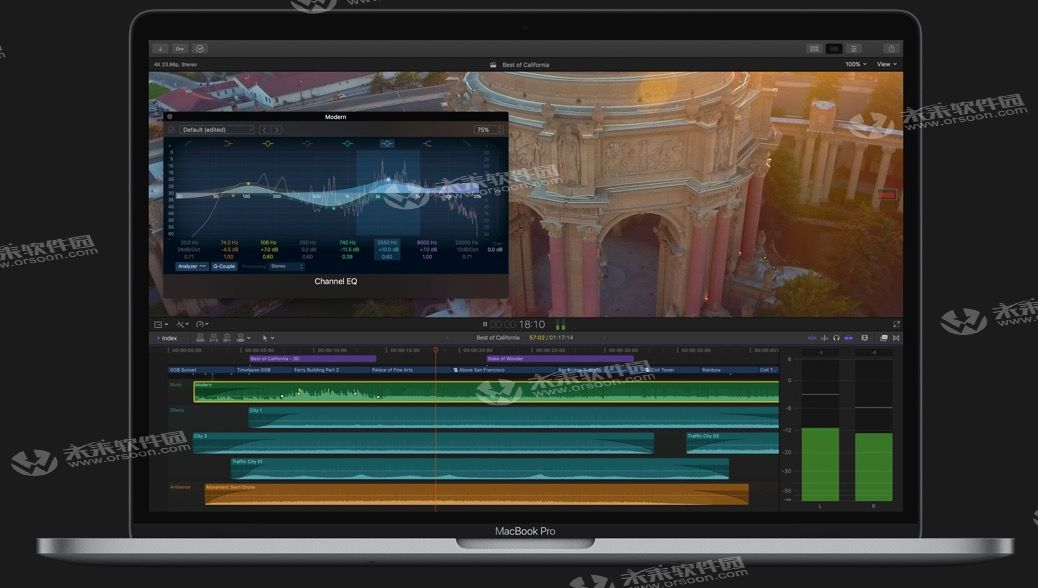The image size is (1038, 588).
Task: Enable the high-pass filter band icon
Action: [189, 144]
